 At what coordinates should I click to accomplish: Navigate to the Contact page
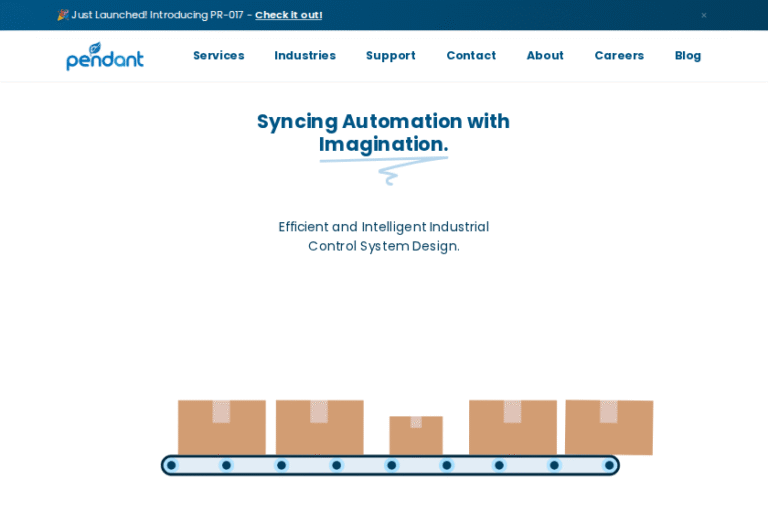(471, 56)
